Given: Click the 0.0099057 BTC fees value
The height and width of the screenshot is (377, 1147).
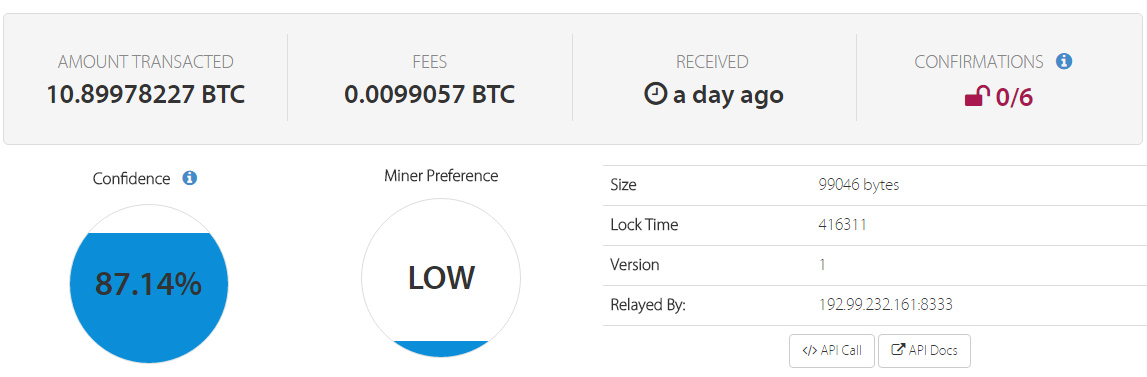Looking at the screenshot, I should tap(429, 94).
